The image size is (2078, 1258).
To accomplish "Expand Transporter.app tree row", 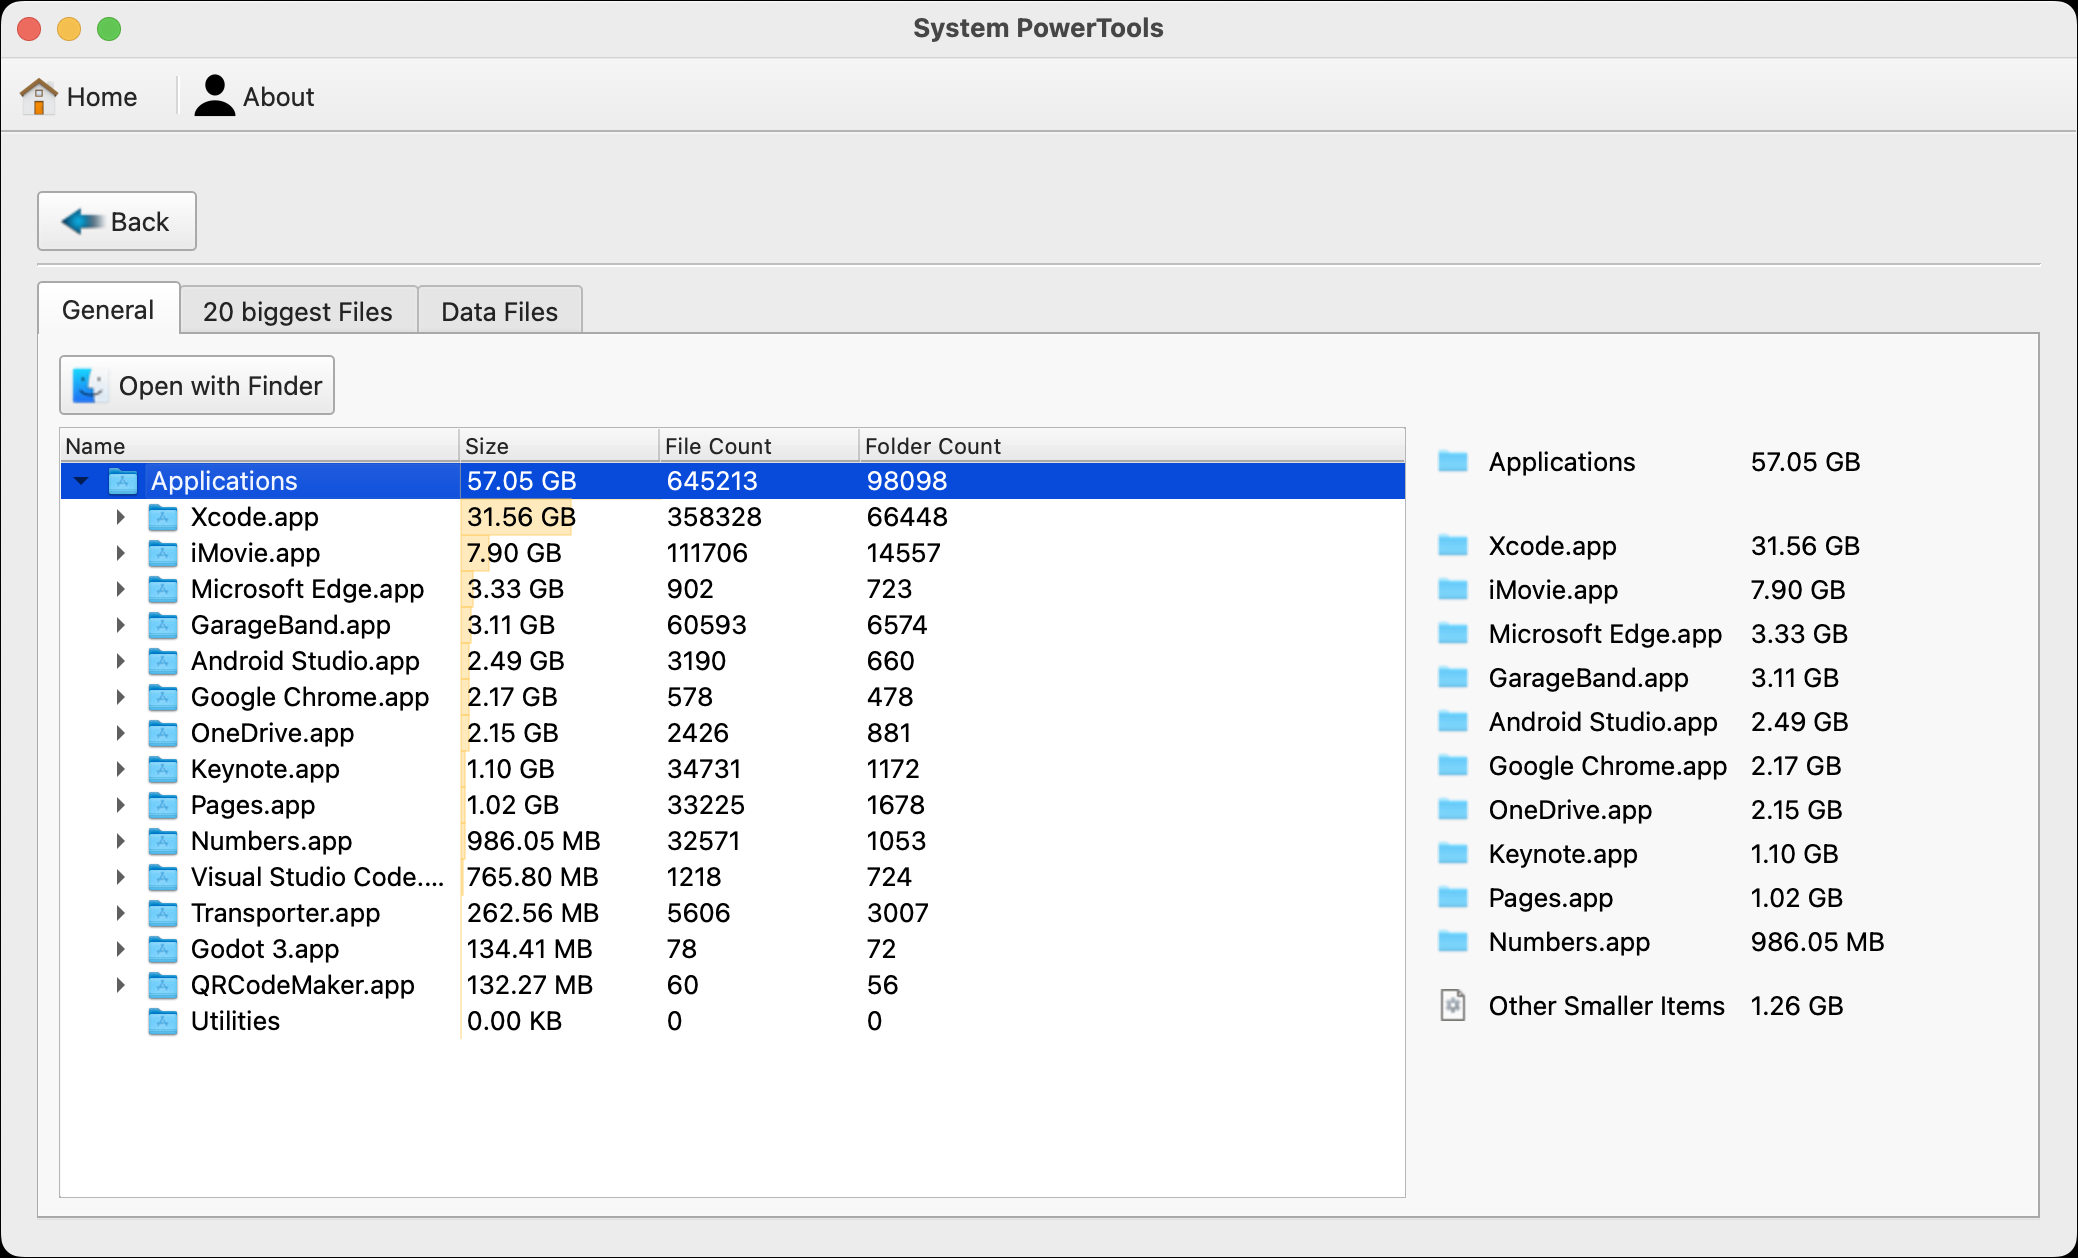I will tap(120, 913).
